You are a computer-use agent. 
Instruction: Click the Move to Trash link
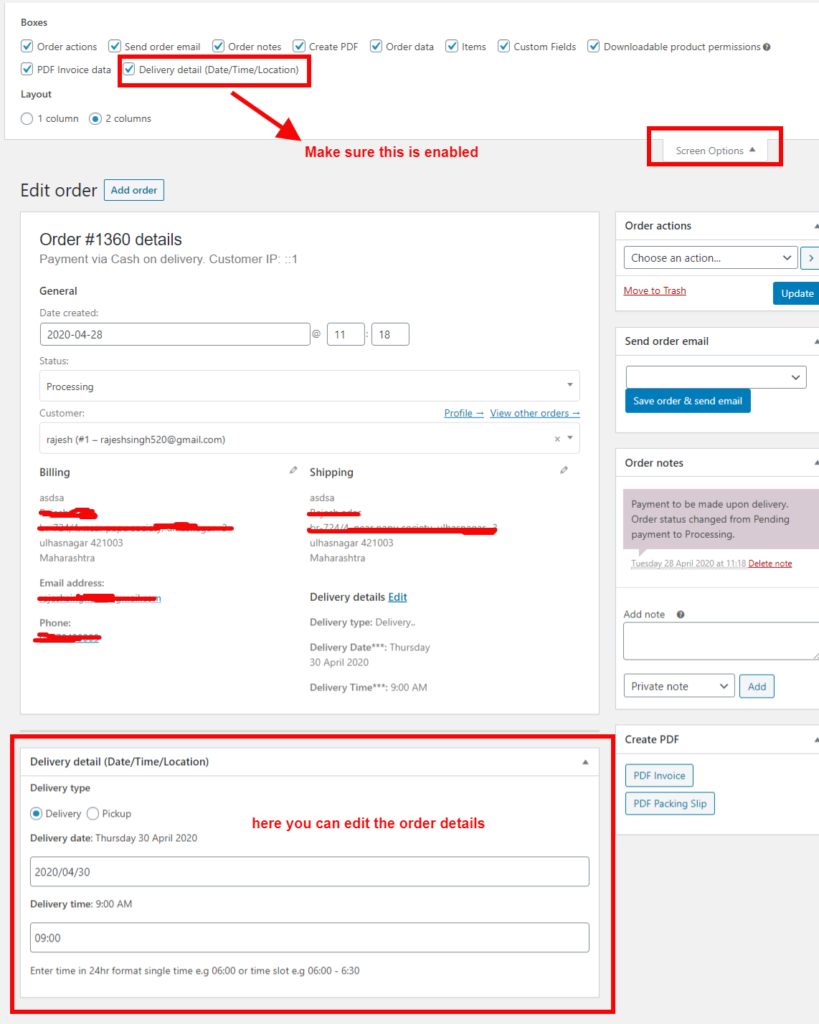(654, 291)
